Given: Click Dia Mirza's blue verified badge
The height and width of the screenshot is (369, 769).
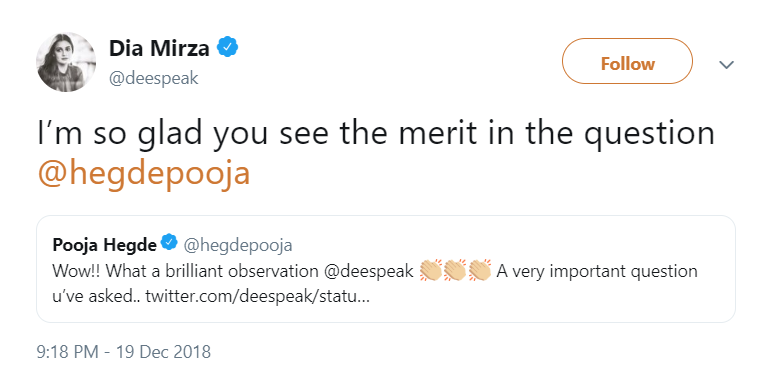Looking at the screenshot, I should (228, 47).
